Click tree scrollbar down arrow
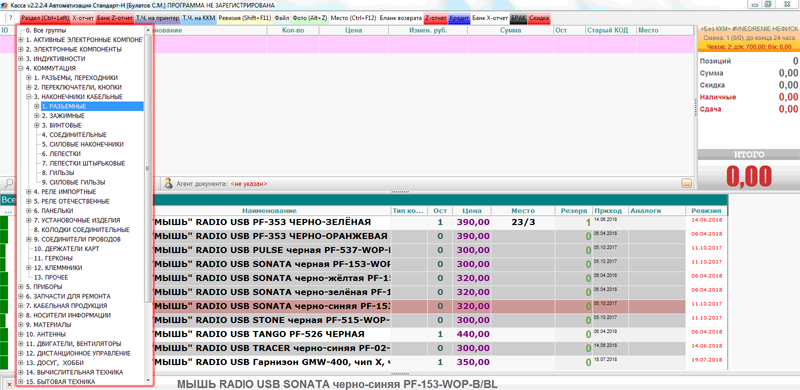 click(148, 381)
